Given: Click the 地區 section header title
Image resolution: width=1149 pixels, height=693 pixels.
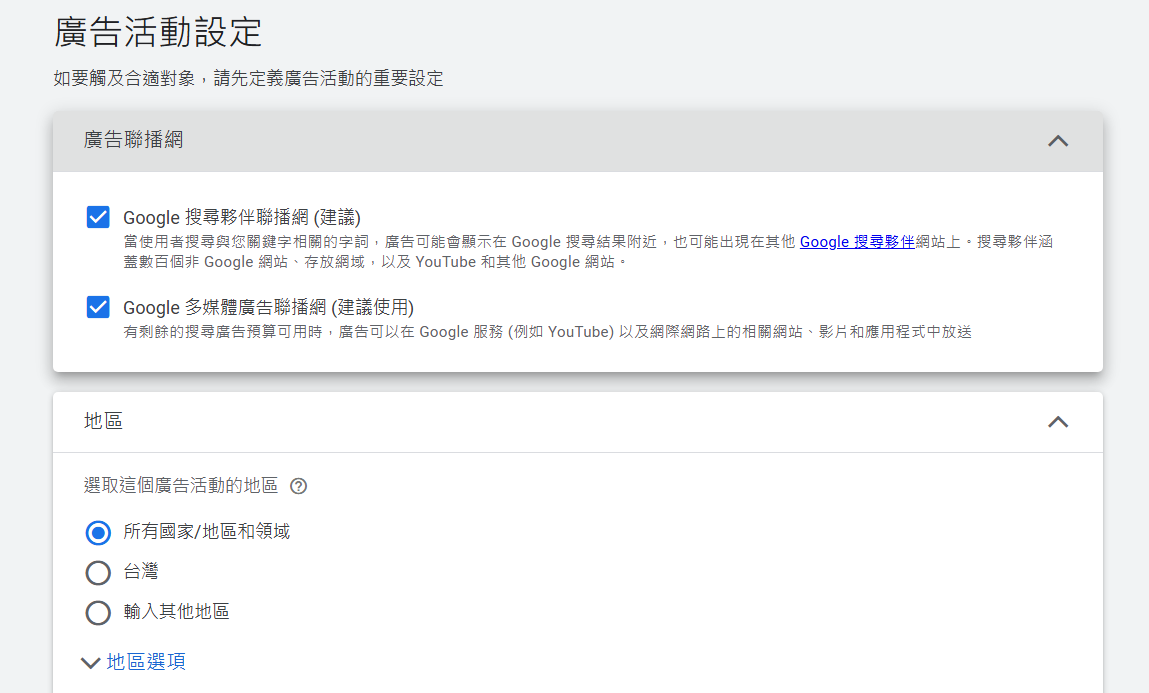Looking at the screenshot, I should click(x=103, y=421).
